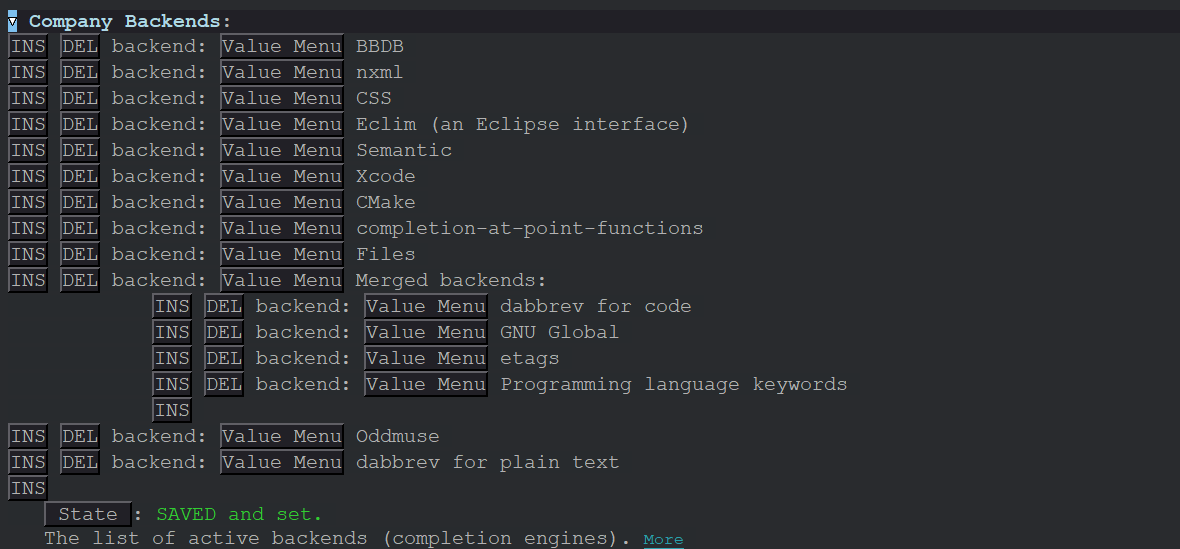This screenshot has width=1180, height=549.
Task: Insert a backend before CMake entry
Action: point(28,202)
